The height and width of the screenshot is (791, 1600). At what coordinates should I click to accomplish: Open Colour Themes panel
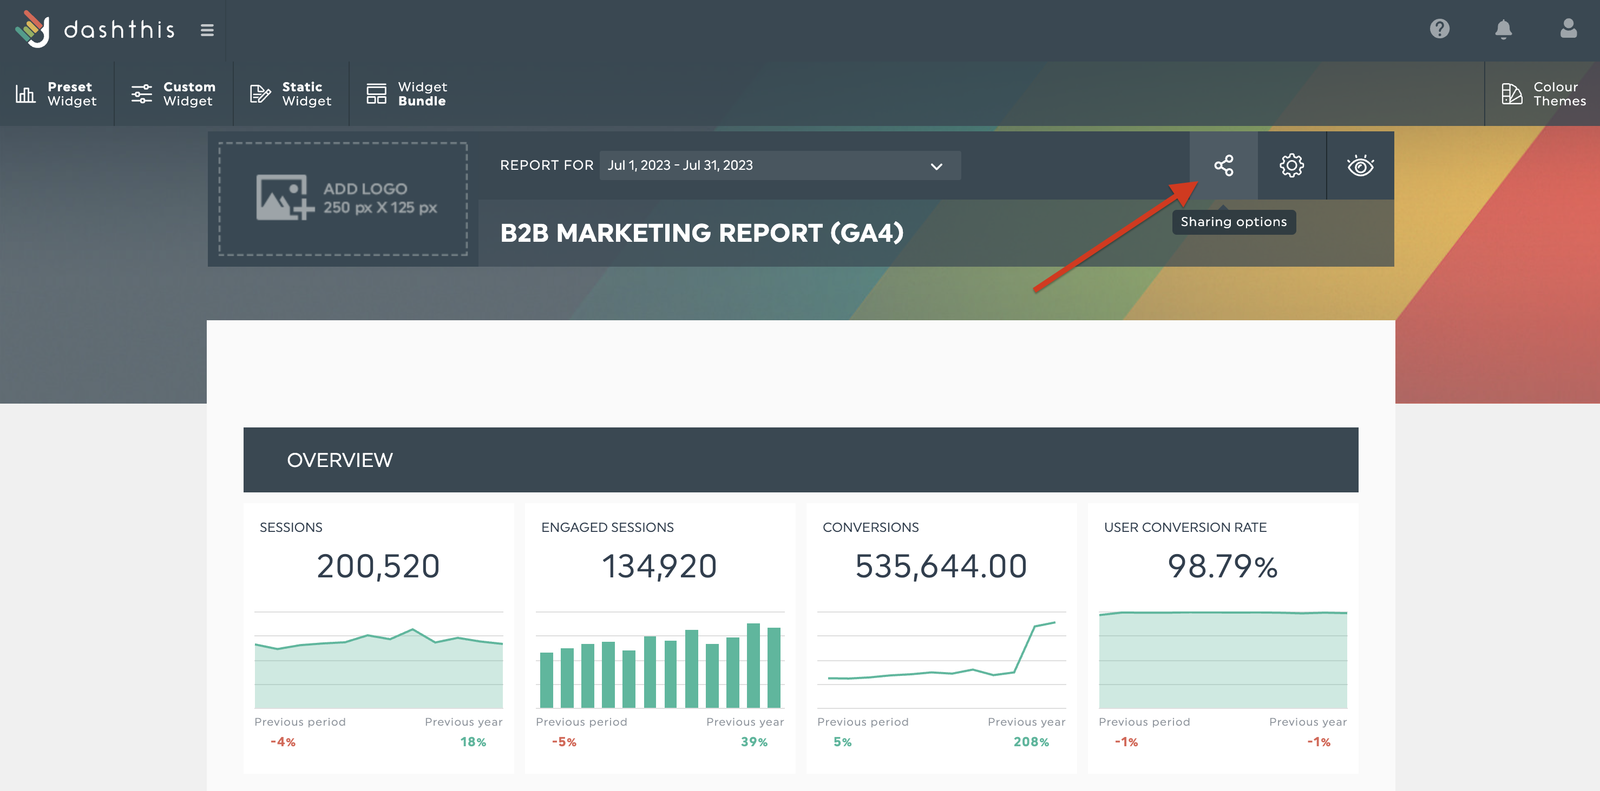(x=1543, y=94)
